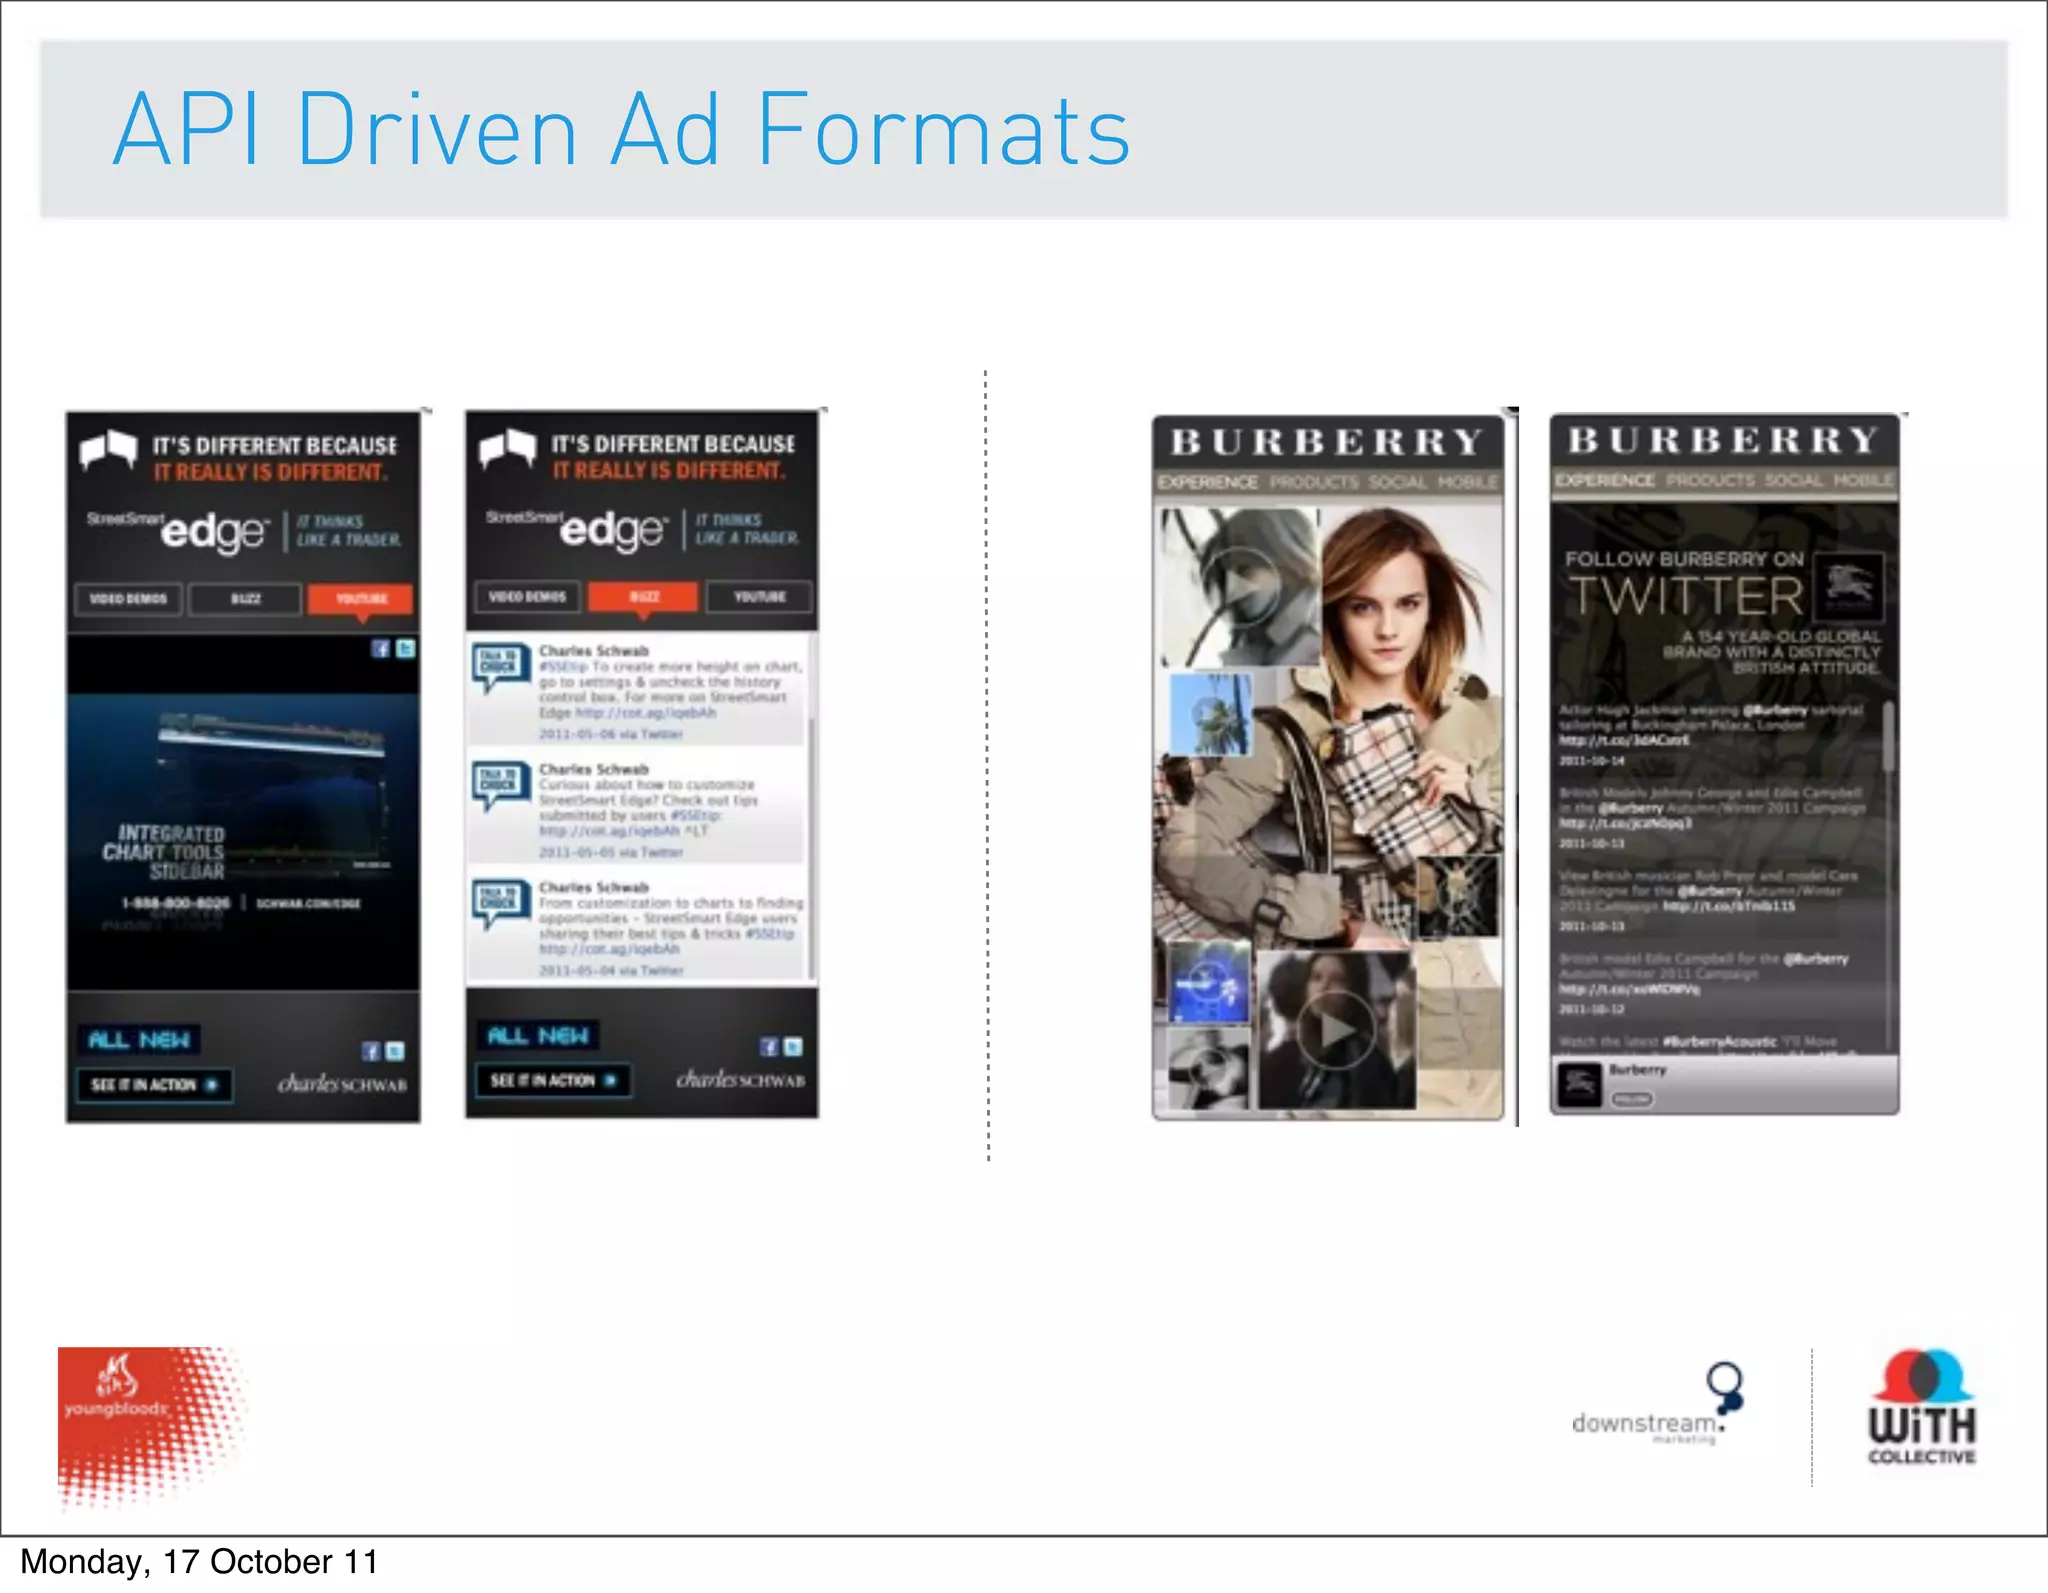
Task: Open SOCIAL in the Burberry Twitter ad nav
Action: click(1794, 480)
